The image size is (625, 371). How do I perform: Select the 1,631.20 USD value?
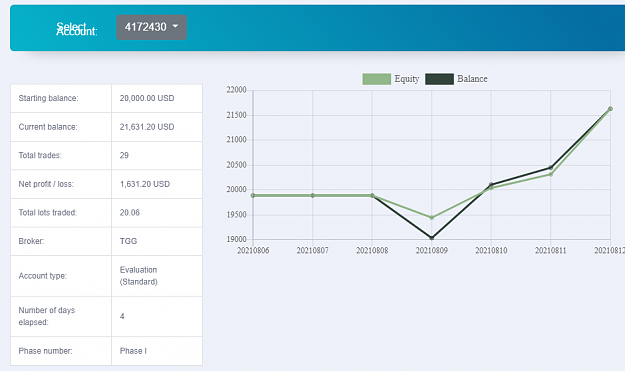coord(145,184)
